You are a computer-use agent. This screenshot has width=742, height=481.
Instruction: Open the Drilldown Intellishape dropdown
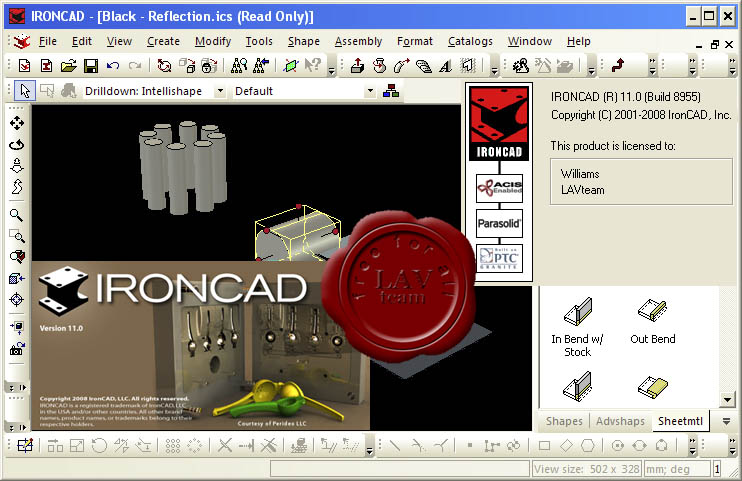[x=220, y=90]
